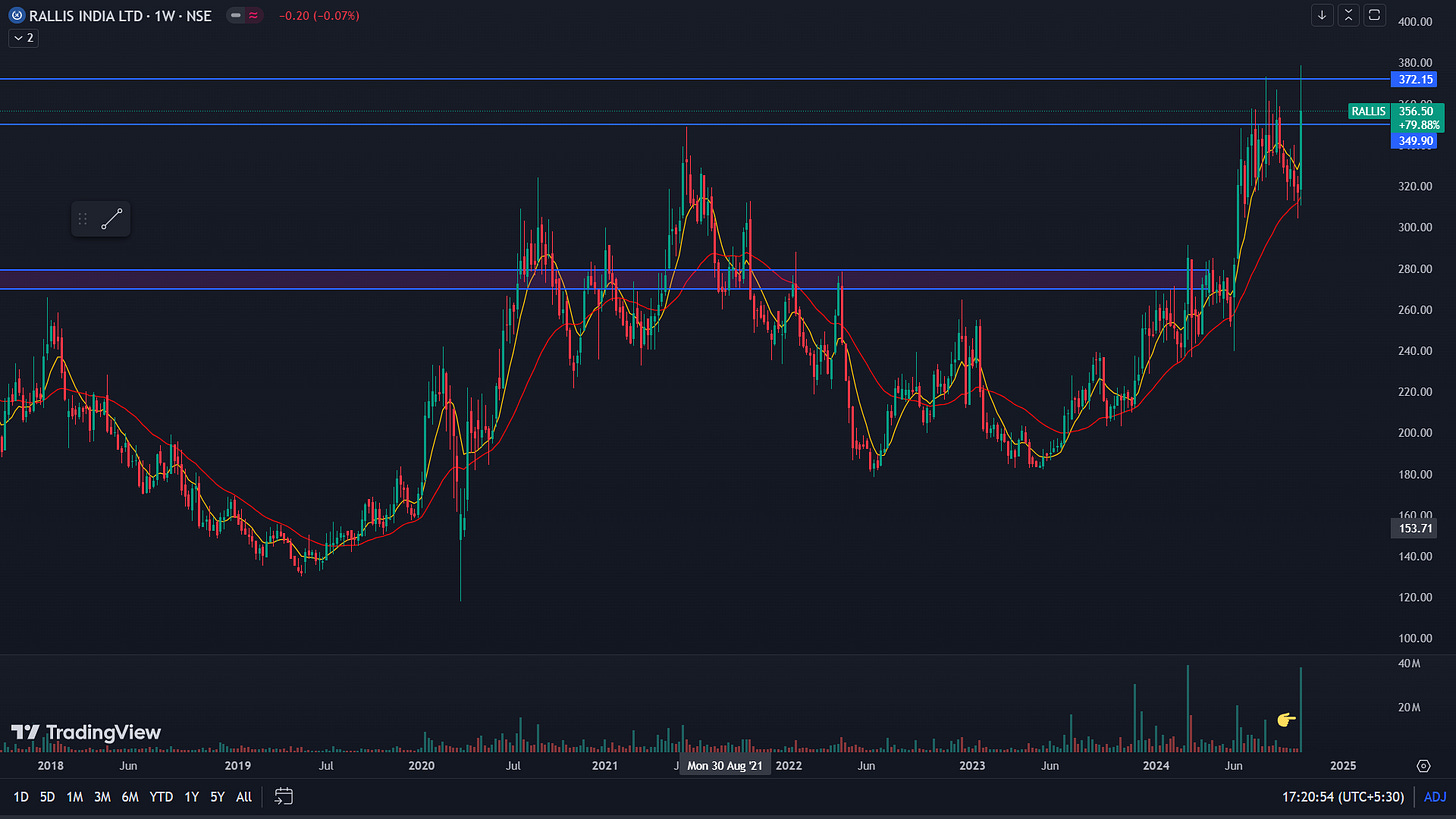Click the 153.71 price scale label
This screenshot has width=1456, height=819.
(x=1413, y=526)
